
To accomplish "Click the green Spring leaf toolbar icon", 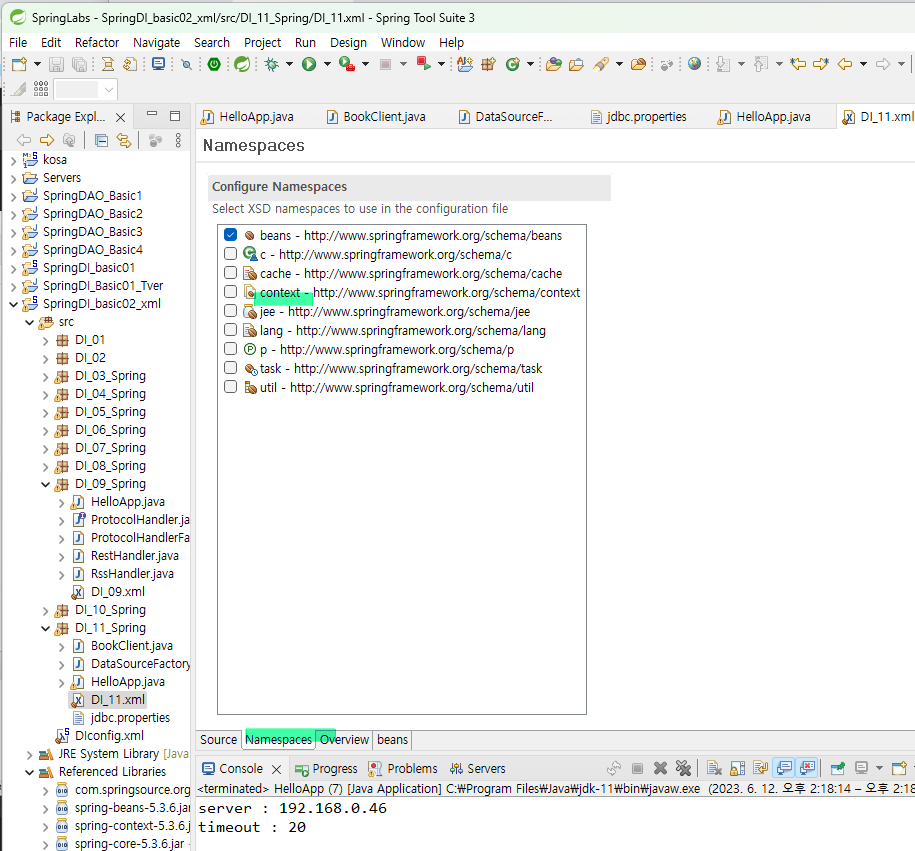I will pyautogui.click(x=242, y=64).
